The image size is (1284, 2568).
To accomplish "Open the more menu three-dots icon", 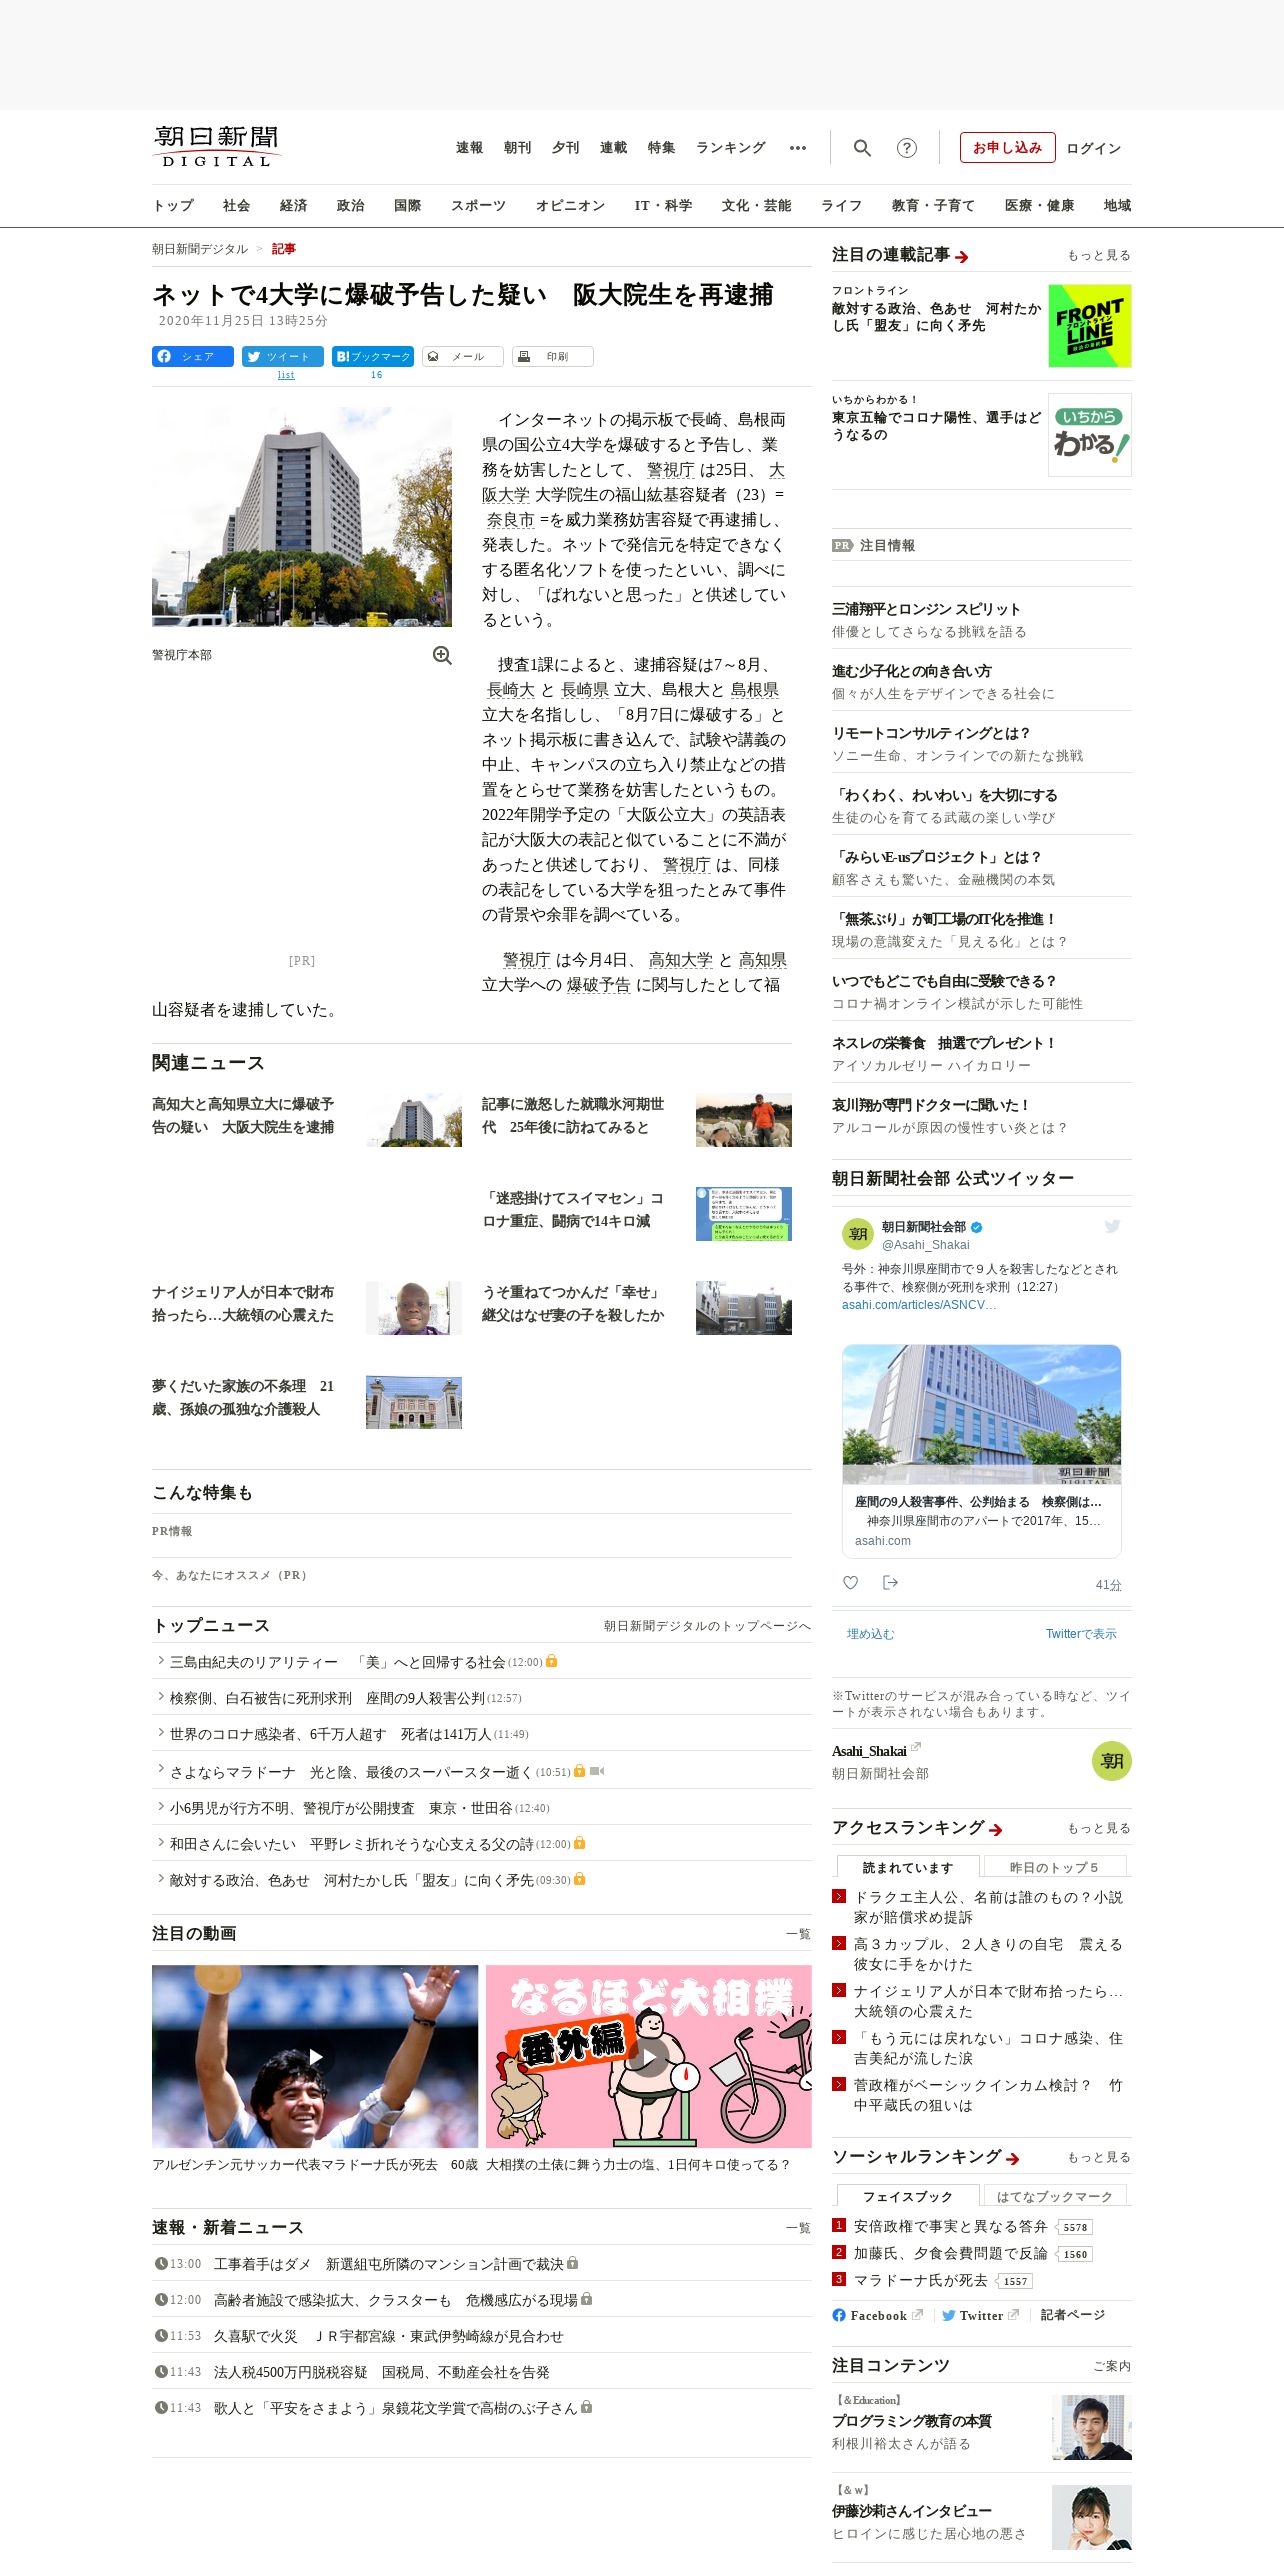I will click(x=797, y=148).
